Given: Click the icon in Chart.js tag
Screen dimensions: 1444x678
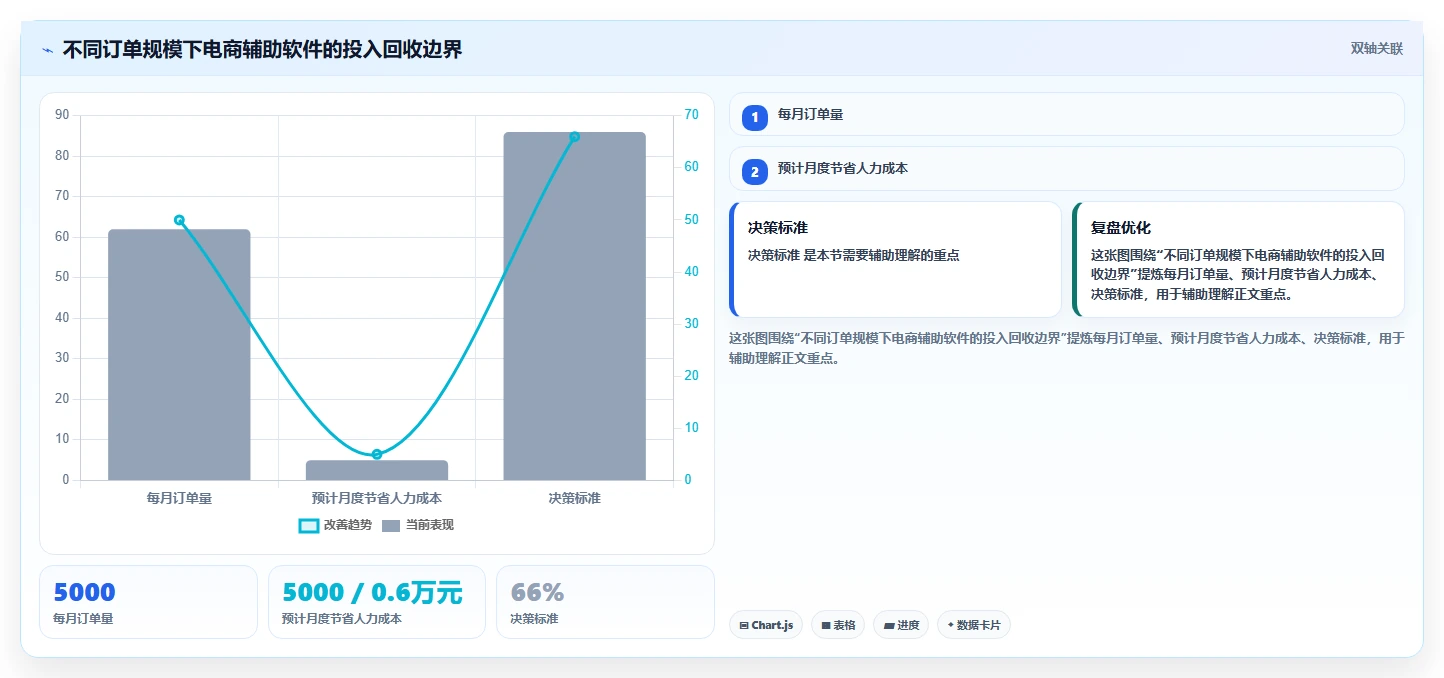Looking at the screenshot, I should [744, 626].
